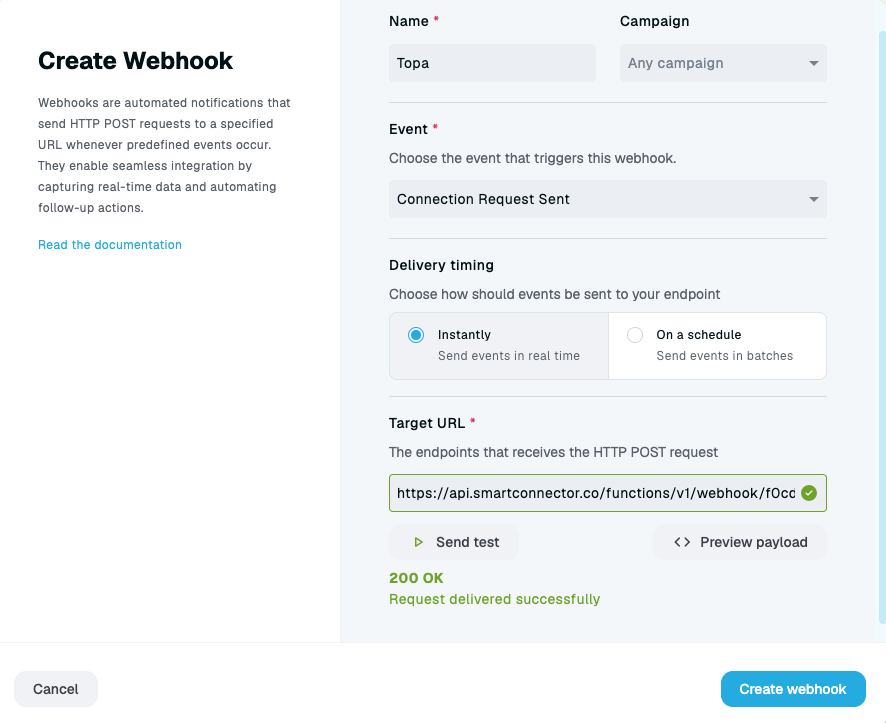Click the Event dropdown caret icon

pyautogui.click(x=814, y=199)
